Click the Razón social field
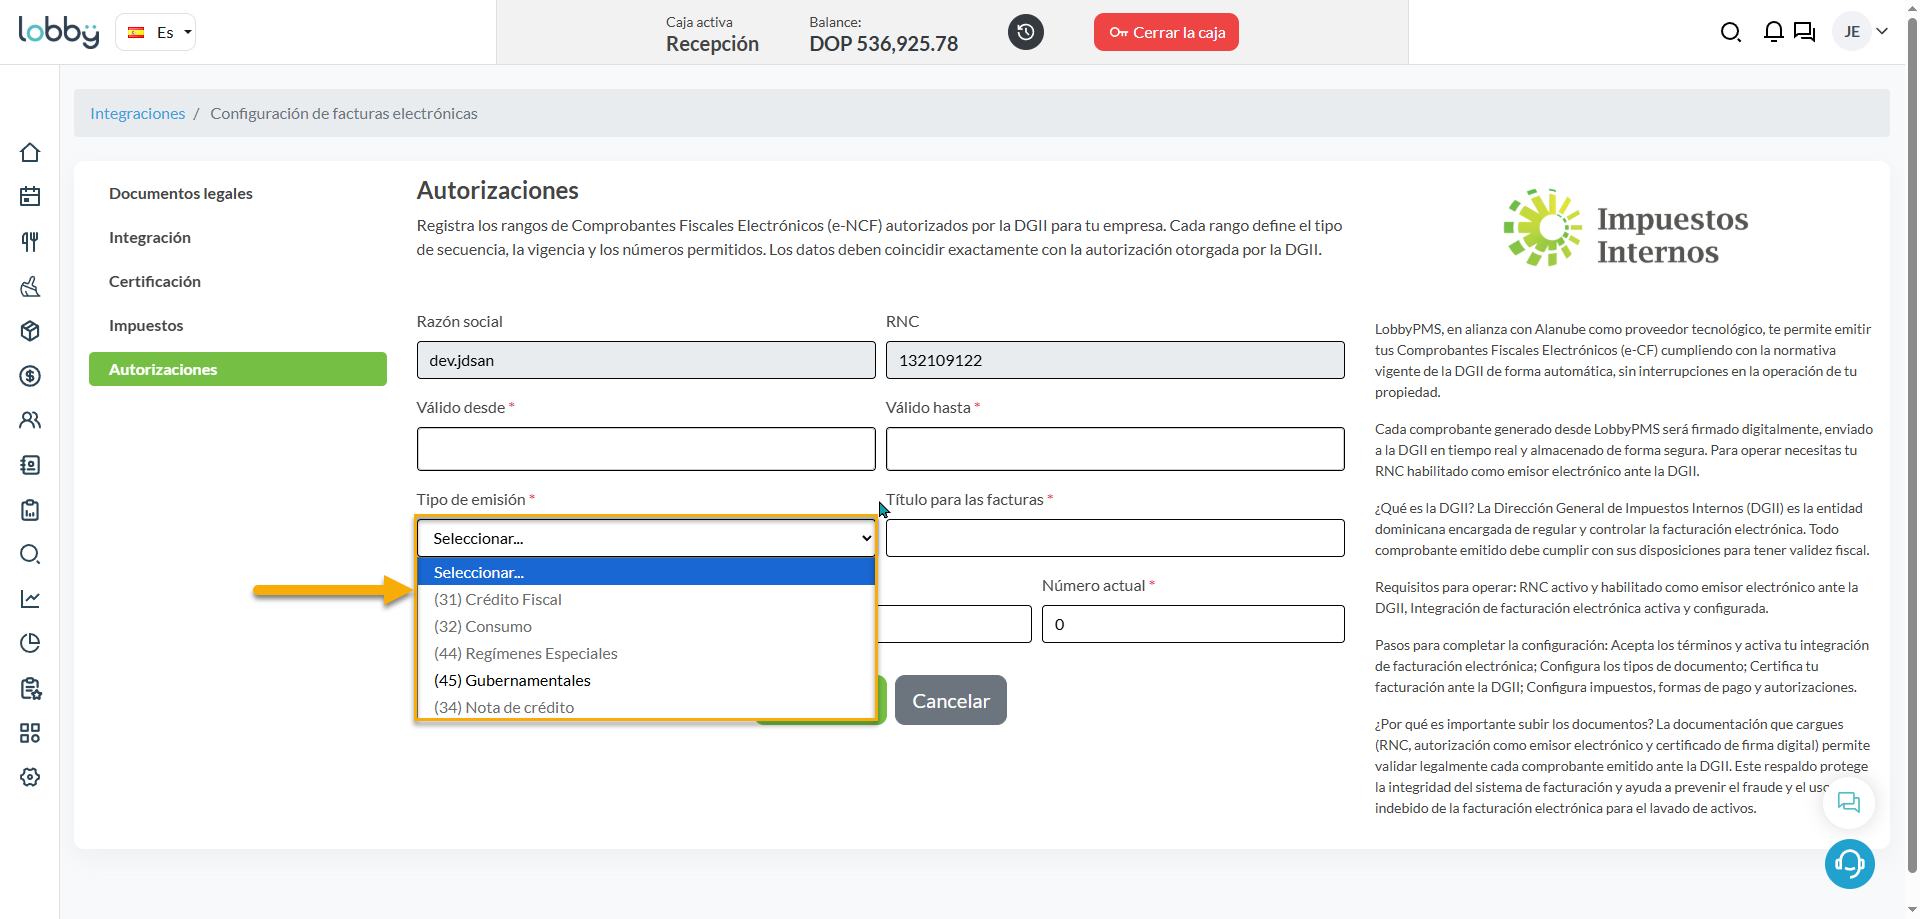 point(646,360)
